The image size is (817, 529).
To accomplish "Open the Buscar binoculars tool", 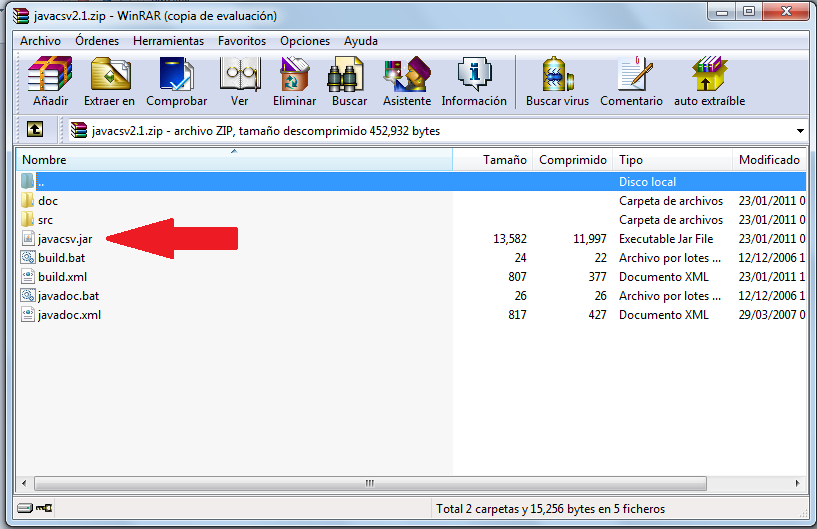I will pos(349,82).
